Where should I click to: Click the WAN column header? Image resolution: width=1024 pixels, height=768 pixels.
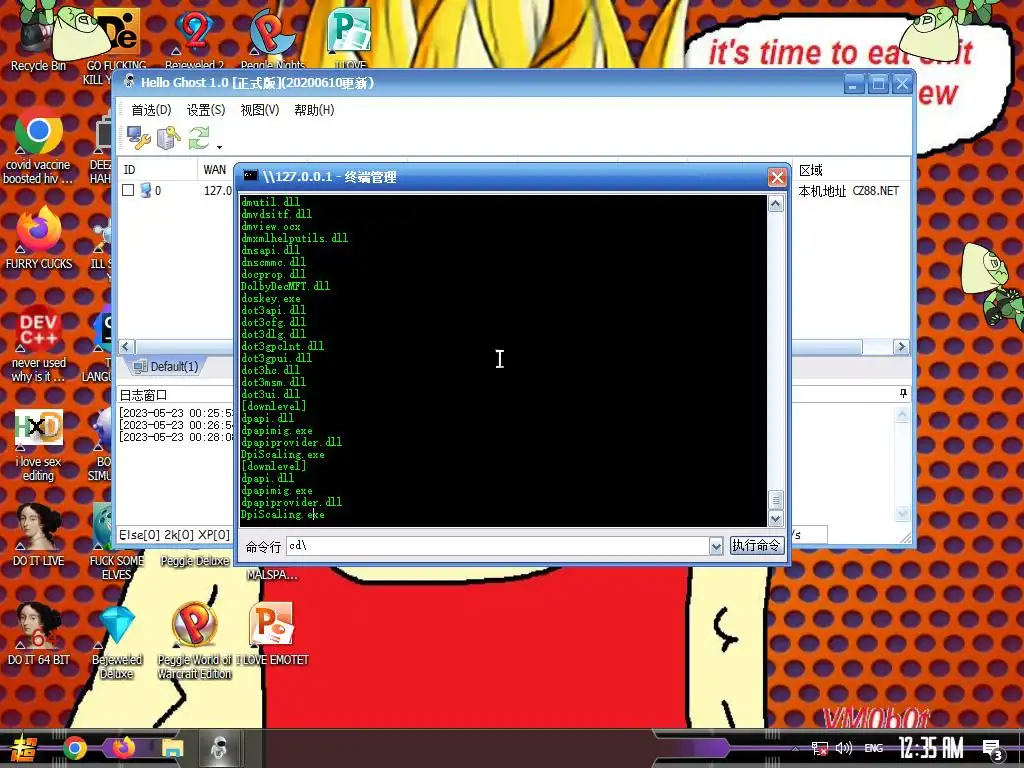214,170
